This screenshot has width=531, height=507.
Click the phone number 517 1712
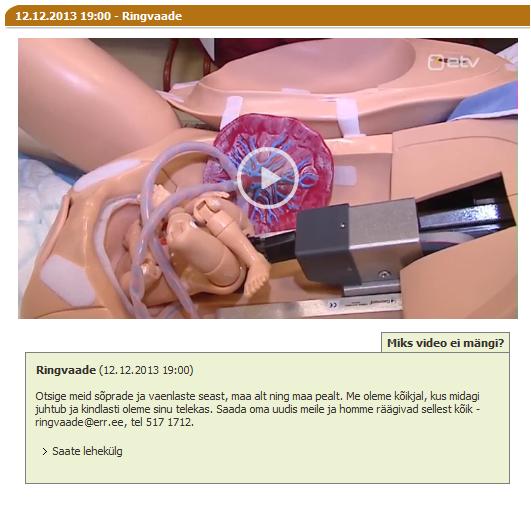click(x=169, y=422)
